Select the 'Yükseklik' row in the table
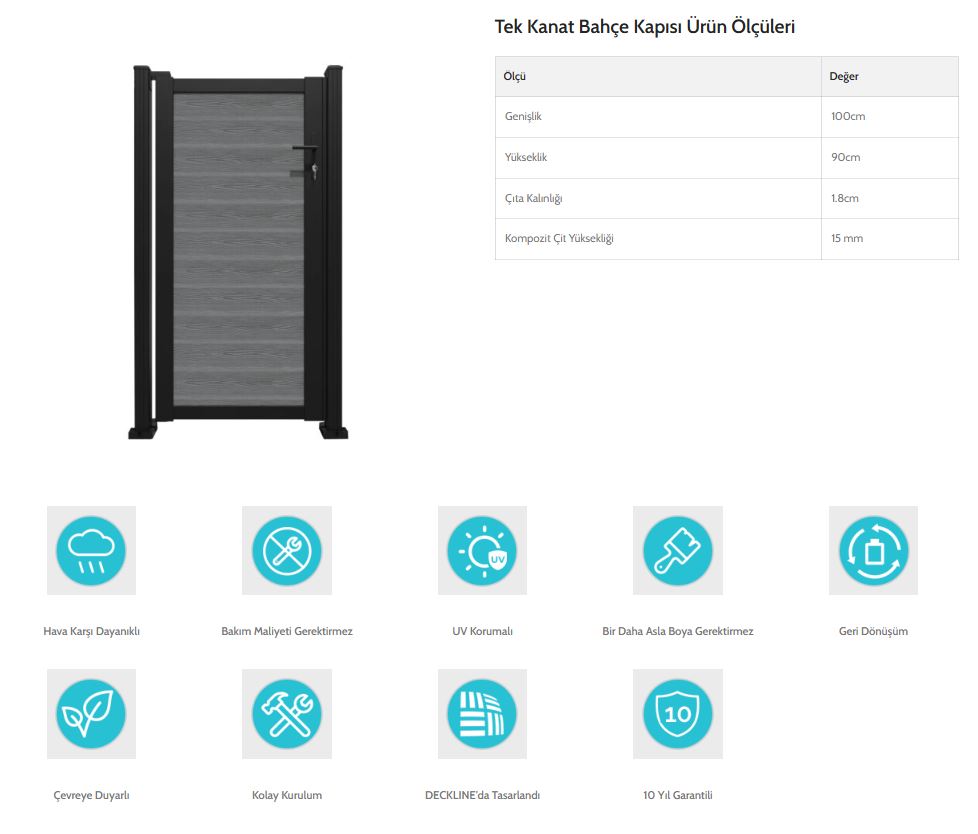The height and width of the screenshot is (834, 978). pos(525,158)
